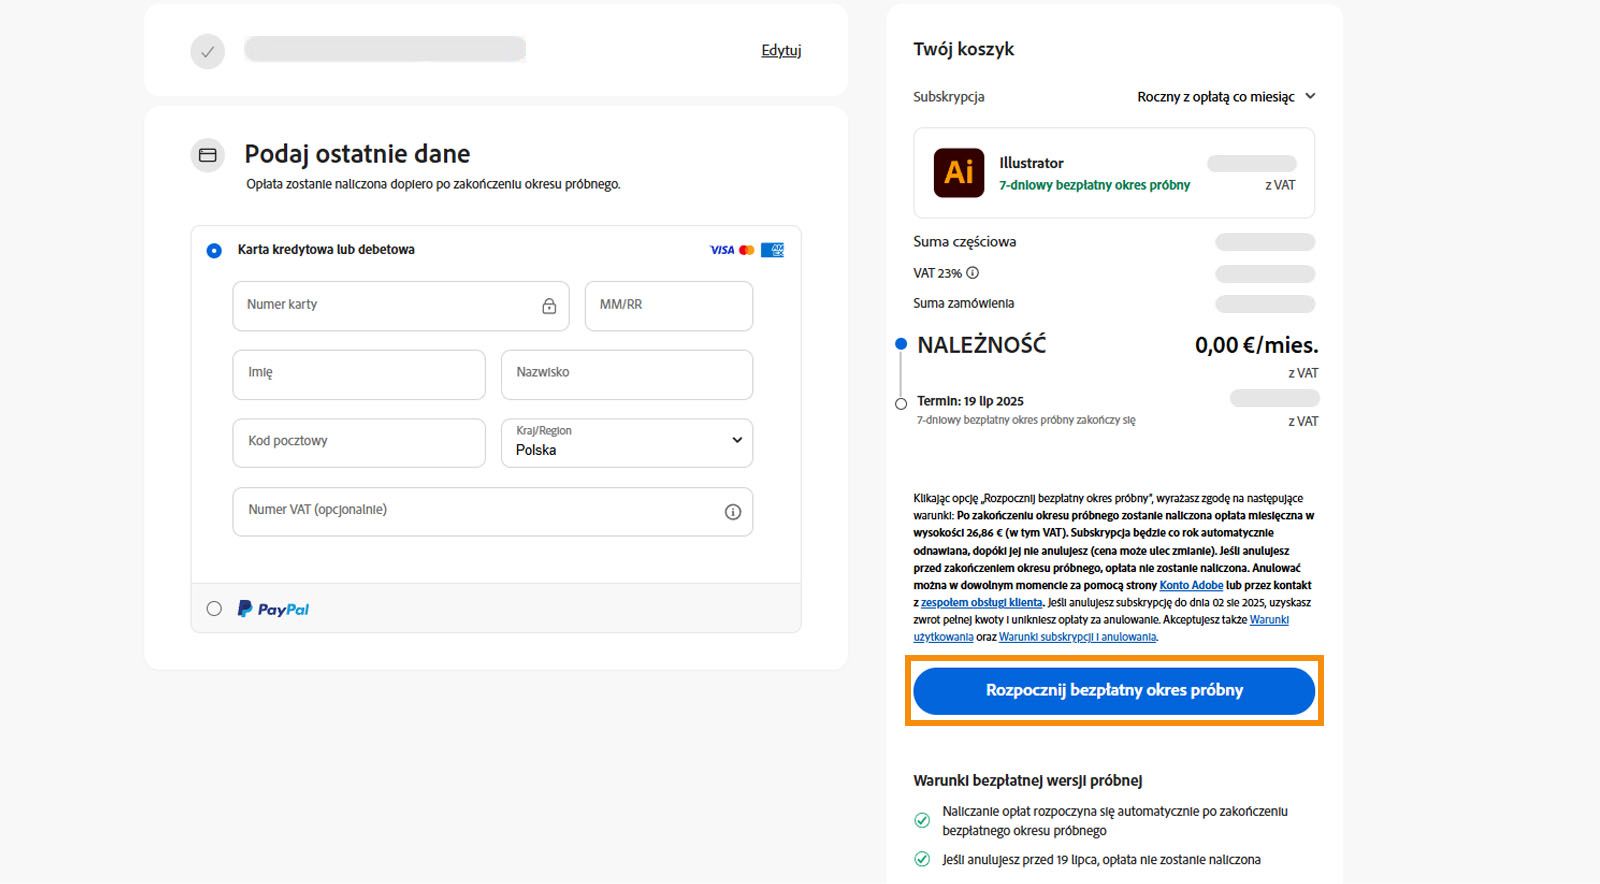Viewport: 1600px width, 884px height.
Task: Select the credit or debit card option
Action: (214, 250)
